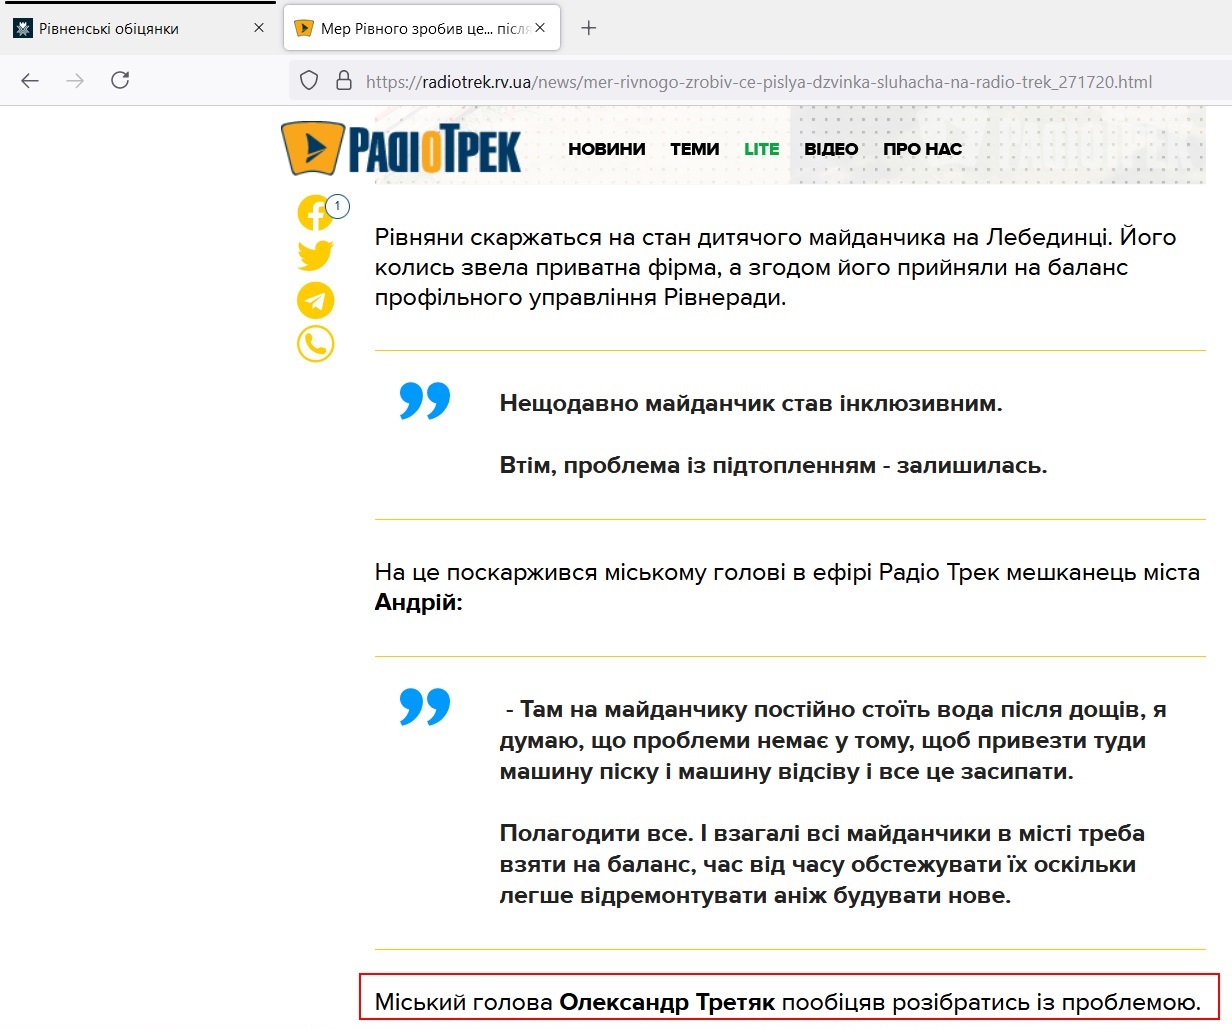The width and height of the screenshot is (1232, 1029).
Task: Go back using browser back arrow
Action: click(30, 81)
